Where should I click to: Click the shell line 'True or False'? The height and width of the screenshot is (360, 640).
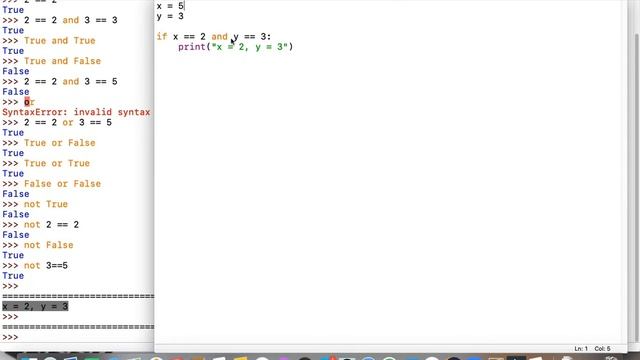[x=60, y=143]
